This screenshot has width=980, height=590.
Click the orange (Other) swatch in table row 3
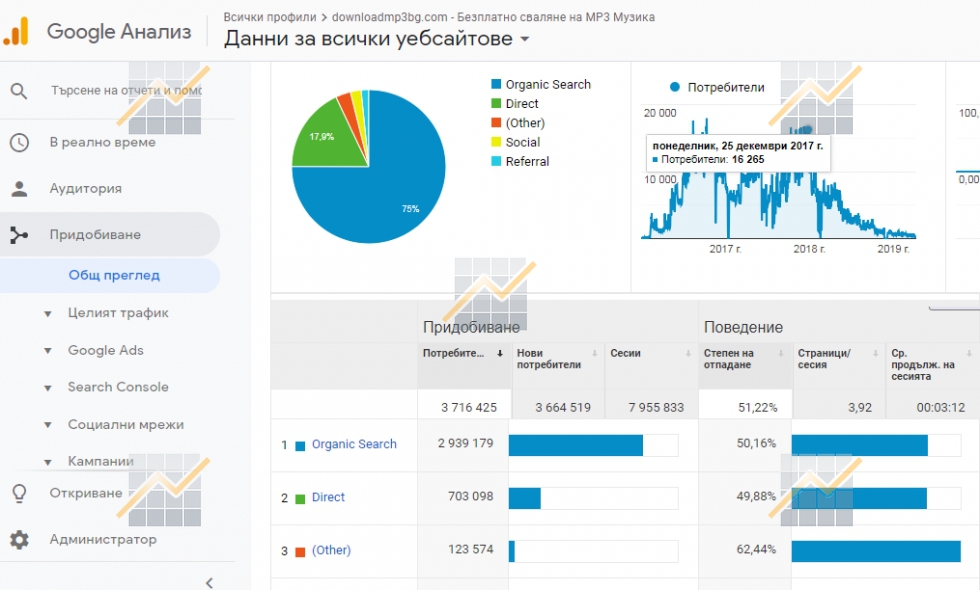click(300, 552)
